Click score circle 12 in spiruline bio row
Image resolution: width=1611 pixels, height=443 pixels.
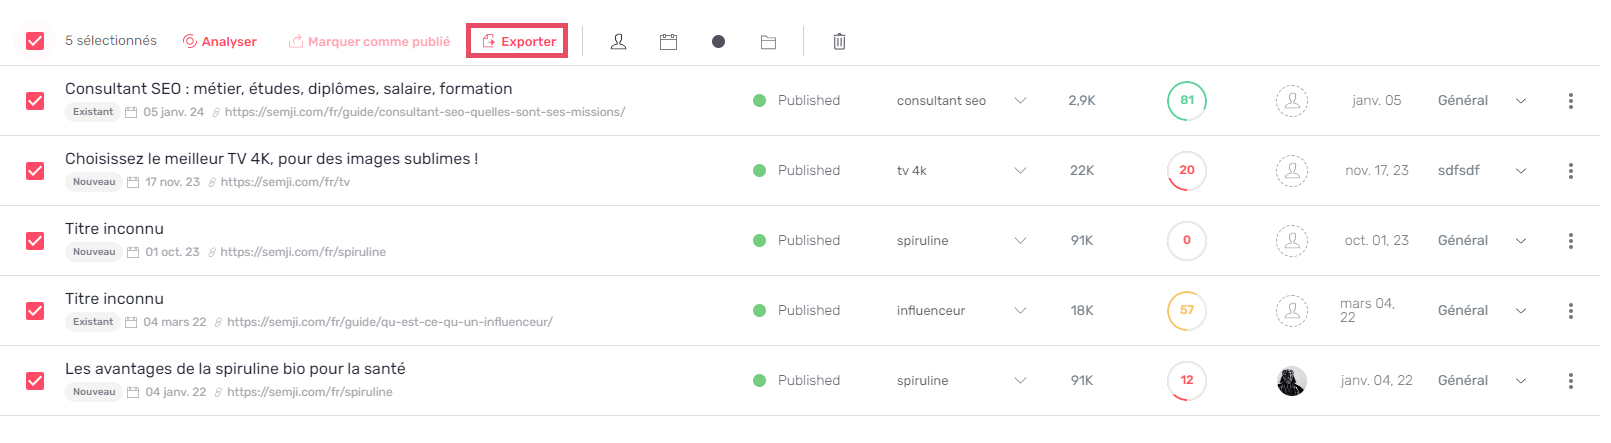pyautogui.click(x=1187, y=380)
